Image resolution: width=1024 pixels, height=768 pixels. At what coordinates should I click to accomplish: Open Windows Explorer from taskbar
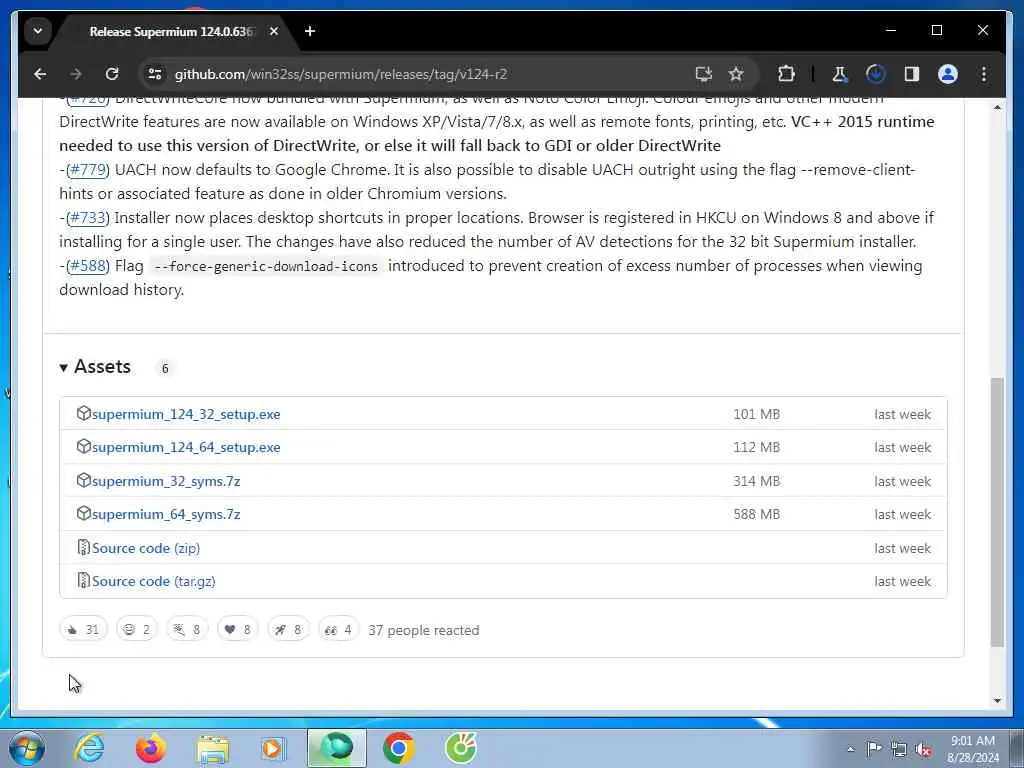[x=213, y=749]
